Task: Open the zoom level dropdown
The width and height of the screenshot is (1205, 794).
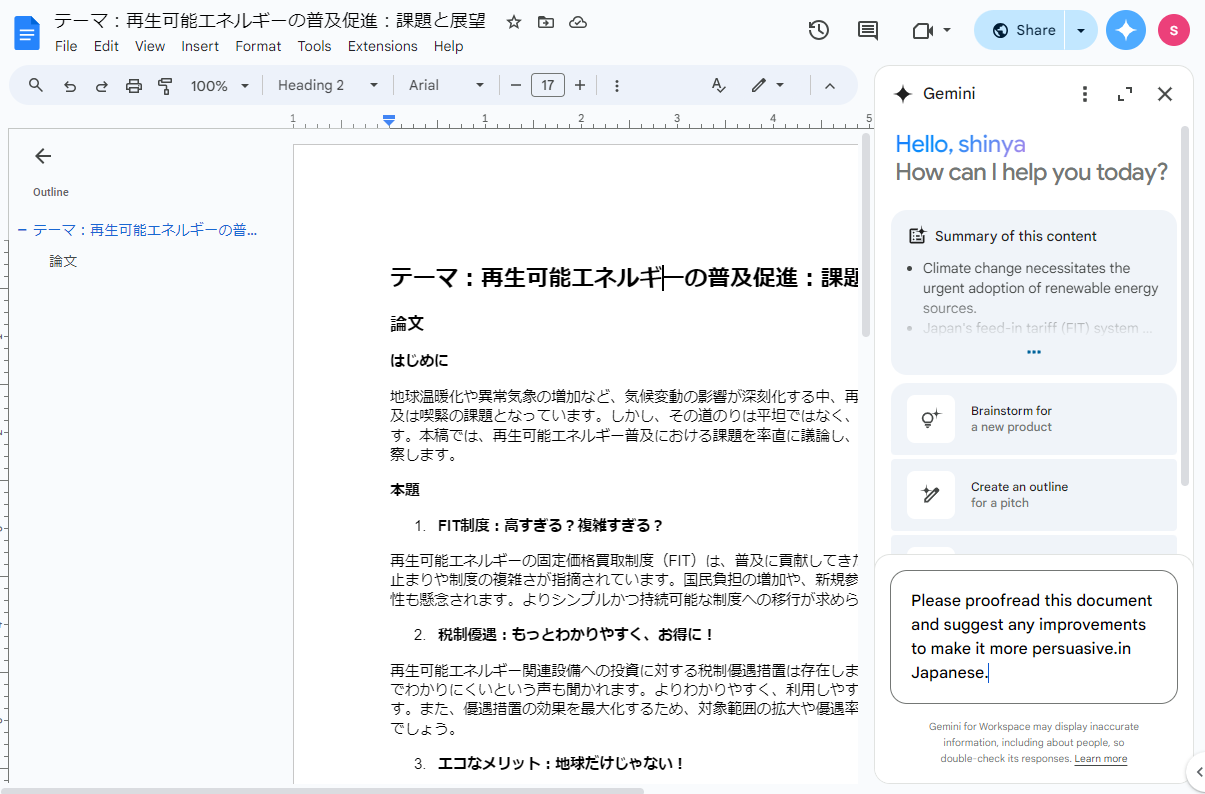Action: click(220, 85)
